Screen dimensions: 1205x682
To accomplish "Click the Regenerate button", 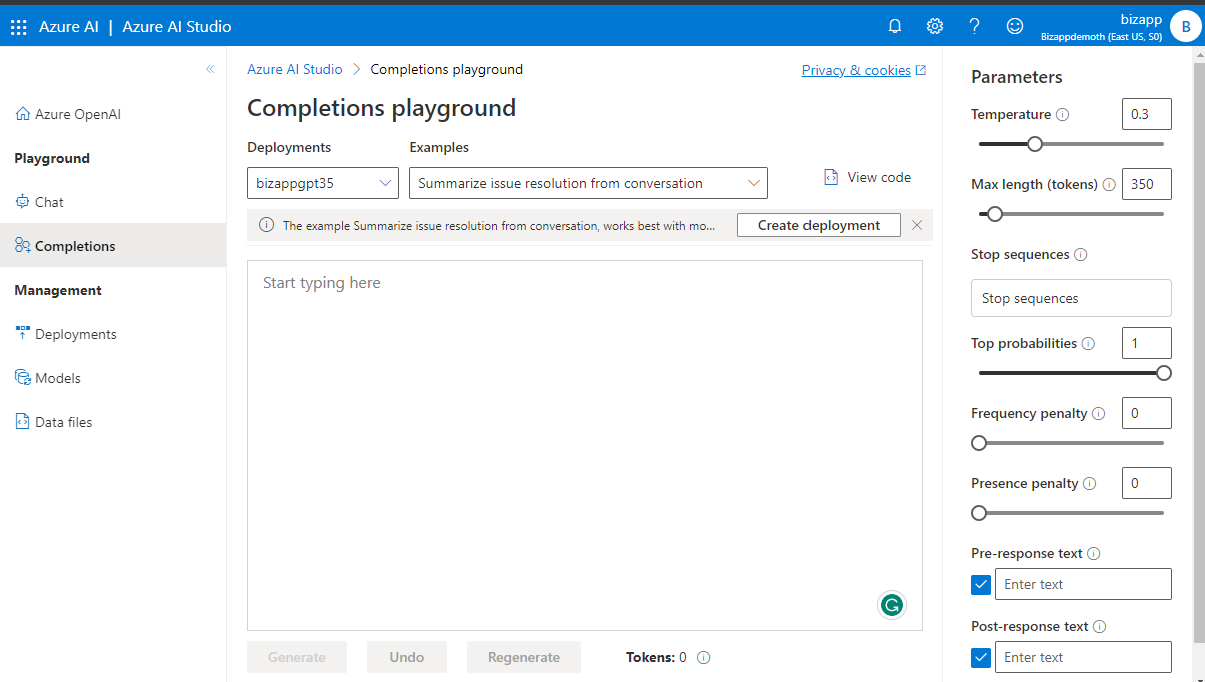I will pos(524,657).
